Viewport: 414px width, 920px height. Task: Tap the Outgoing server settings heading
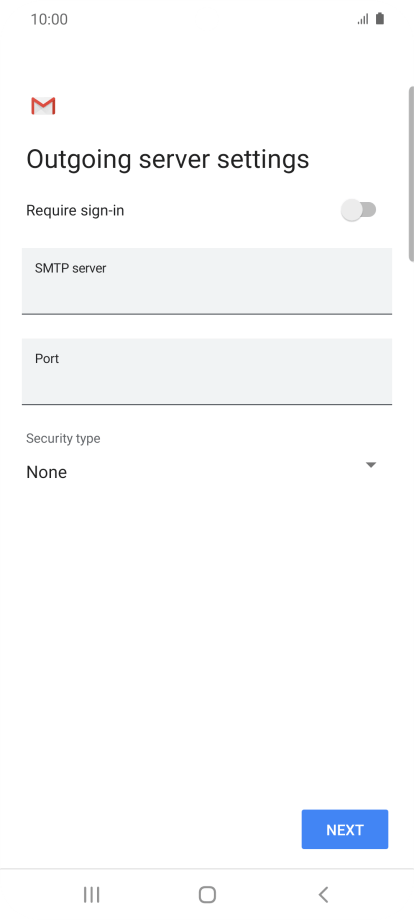click(x=168, y=160)
